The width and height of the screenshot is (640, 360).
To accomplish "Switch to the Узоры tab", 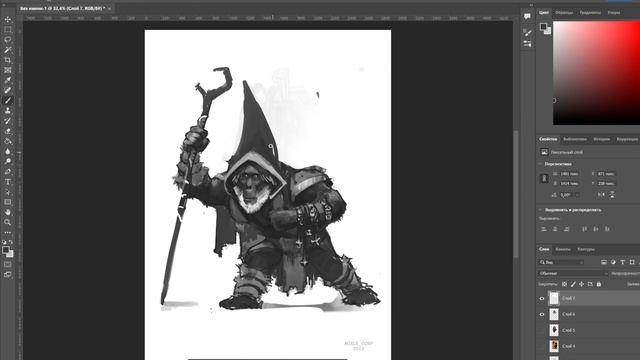I will [613, 13].
